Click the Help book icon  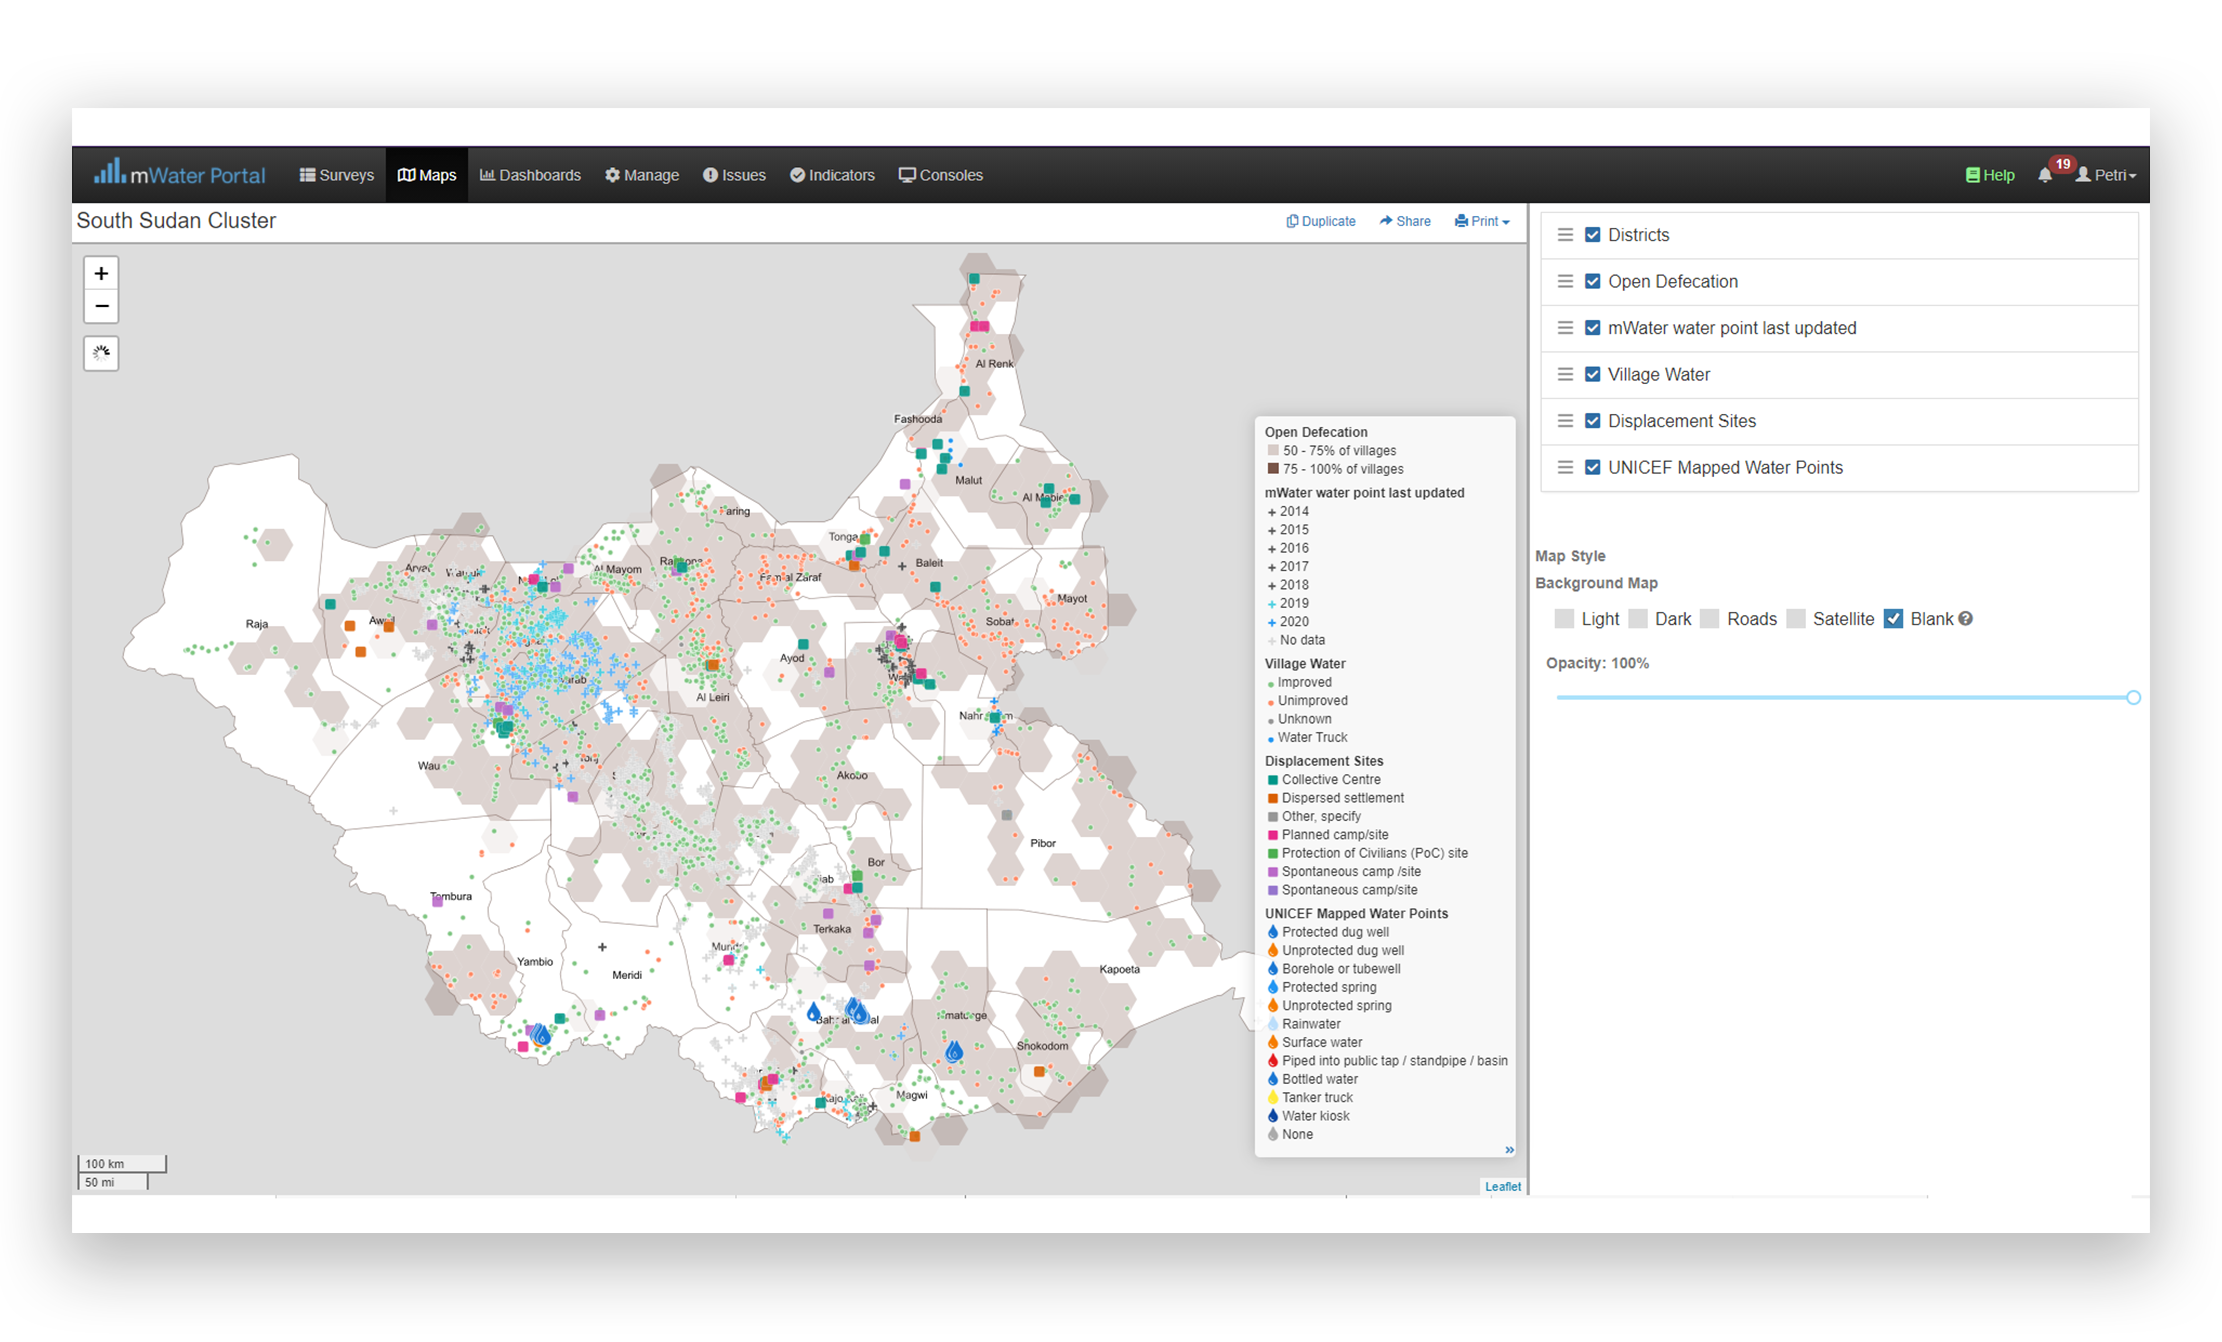pos(1972,175)
